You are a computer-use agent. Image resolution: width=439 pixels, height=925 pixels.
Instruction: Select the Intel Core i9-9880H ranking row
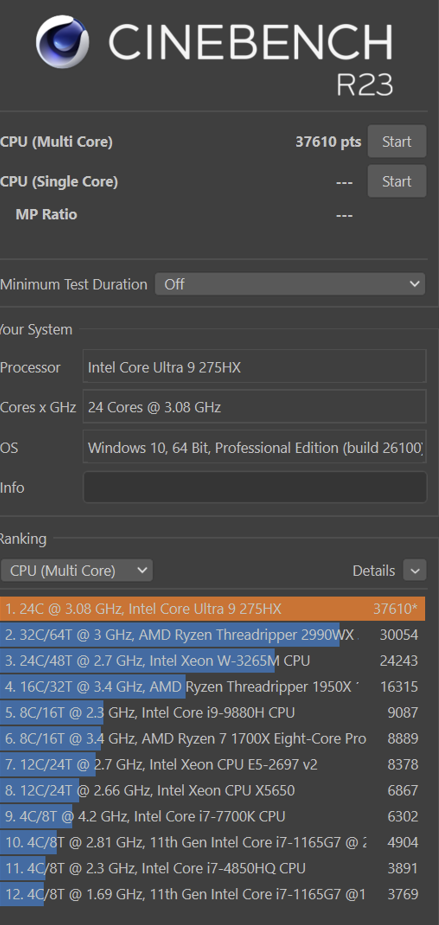pos(212,713)
